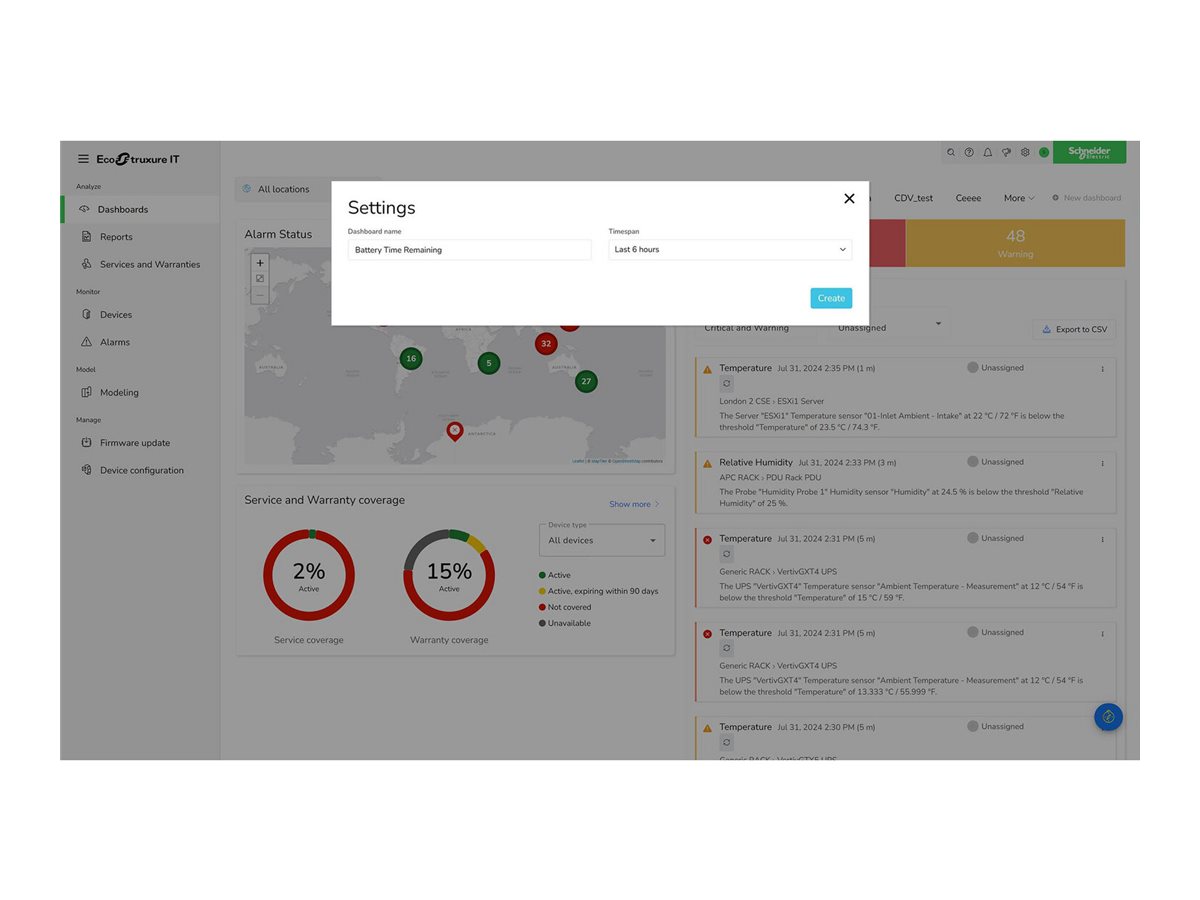Screen dimensions: 1200x900
Task: Click the Firmware update sidebar icon
Action: (x=87, y=443)
